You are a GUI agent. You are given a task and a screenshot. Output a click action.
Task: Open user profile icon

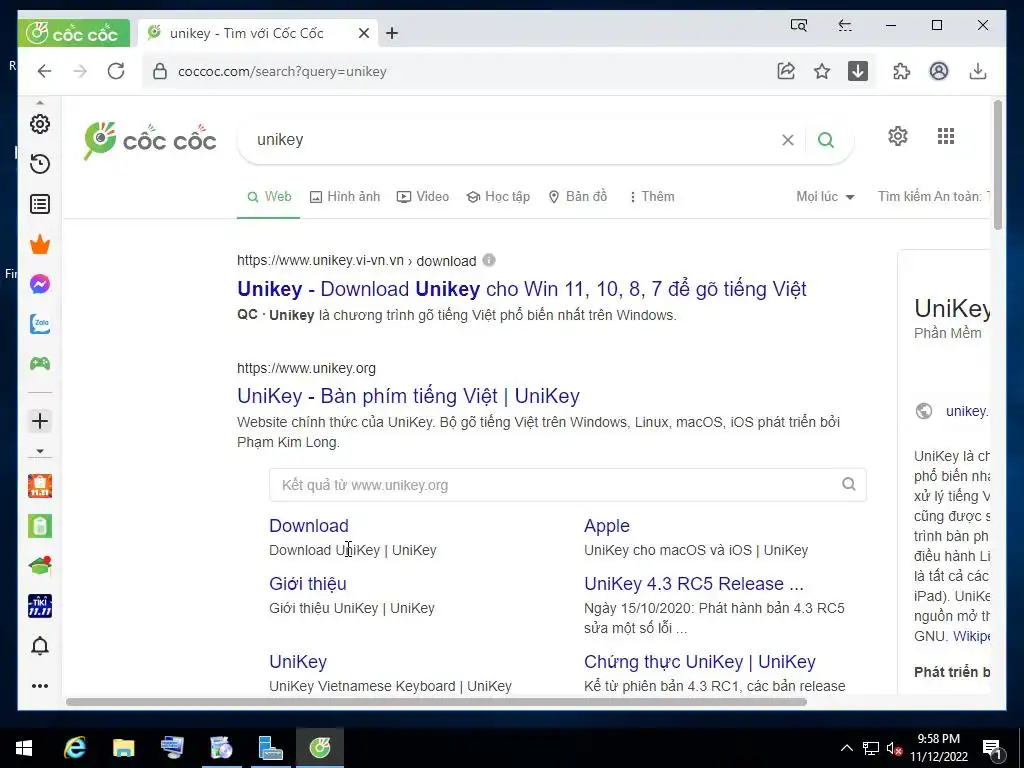click(939, 71)
